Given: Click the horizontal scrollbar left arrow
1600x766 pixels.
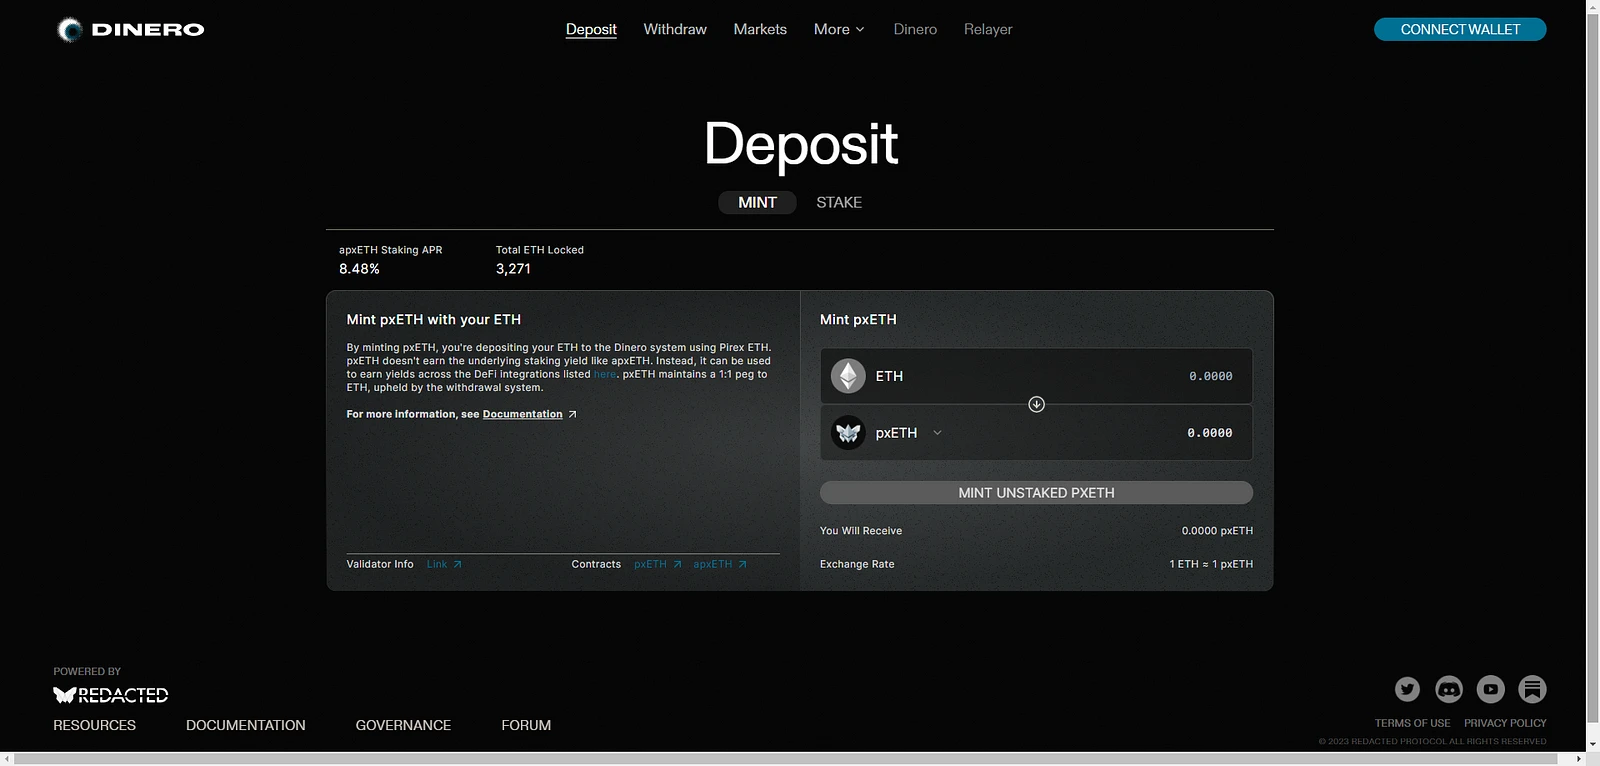Looking at the screenshot, I should [7, 759].
